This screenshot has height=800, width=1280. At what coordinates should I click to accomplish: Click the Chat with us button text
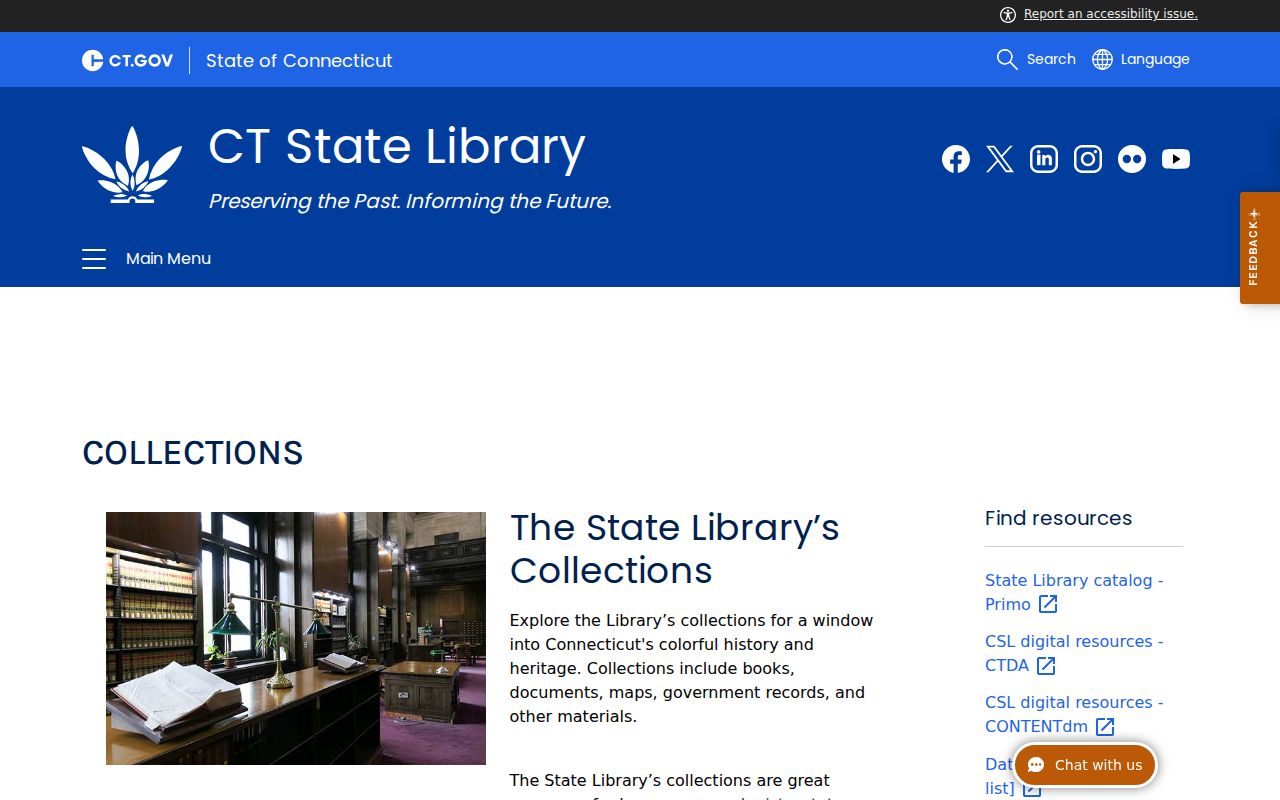point(1098,765)
